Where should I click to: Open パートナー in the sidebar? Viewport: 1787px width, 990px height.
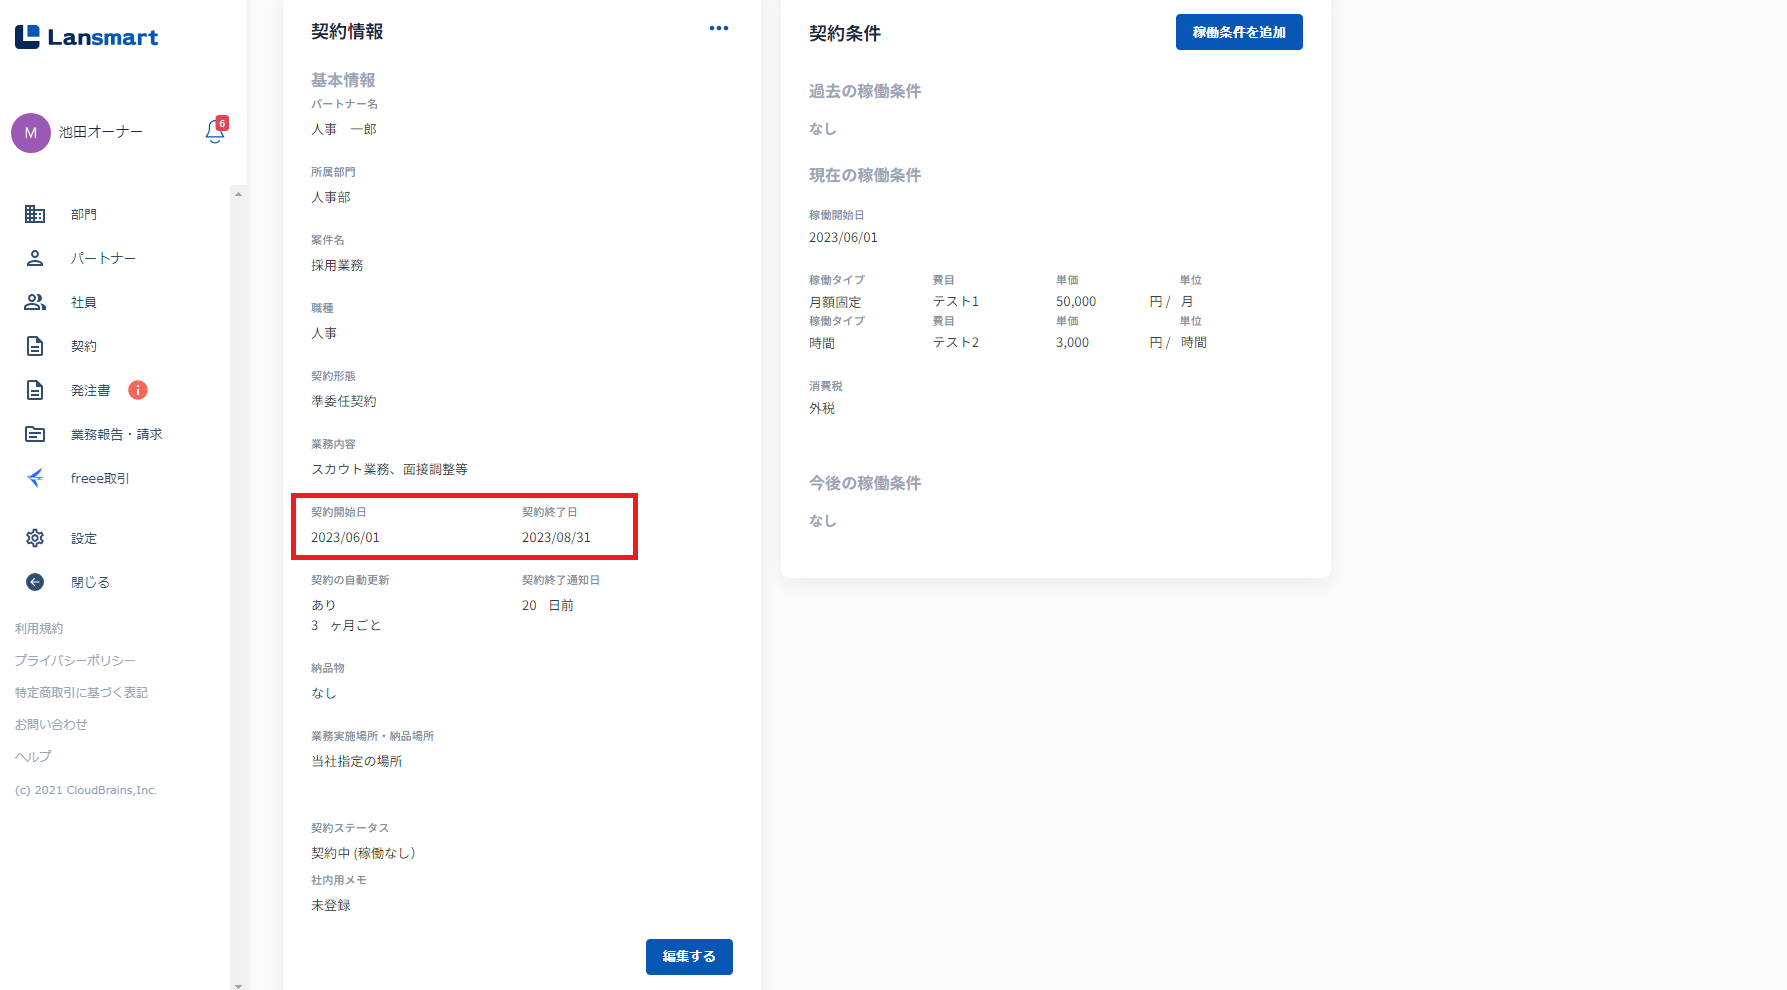[x=103, y=258]
